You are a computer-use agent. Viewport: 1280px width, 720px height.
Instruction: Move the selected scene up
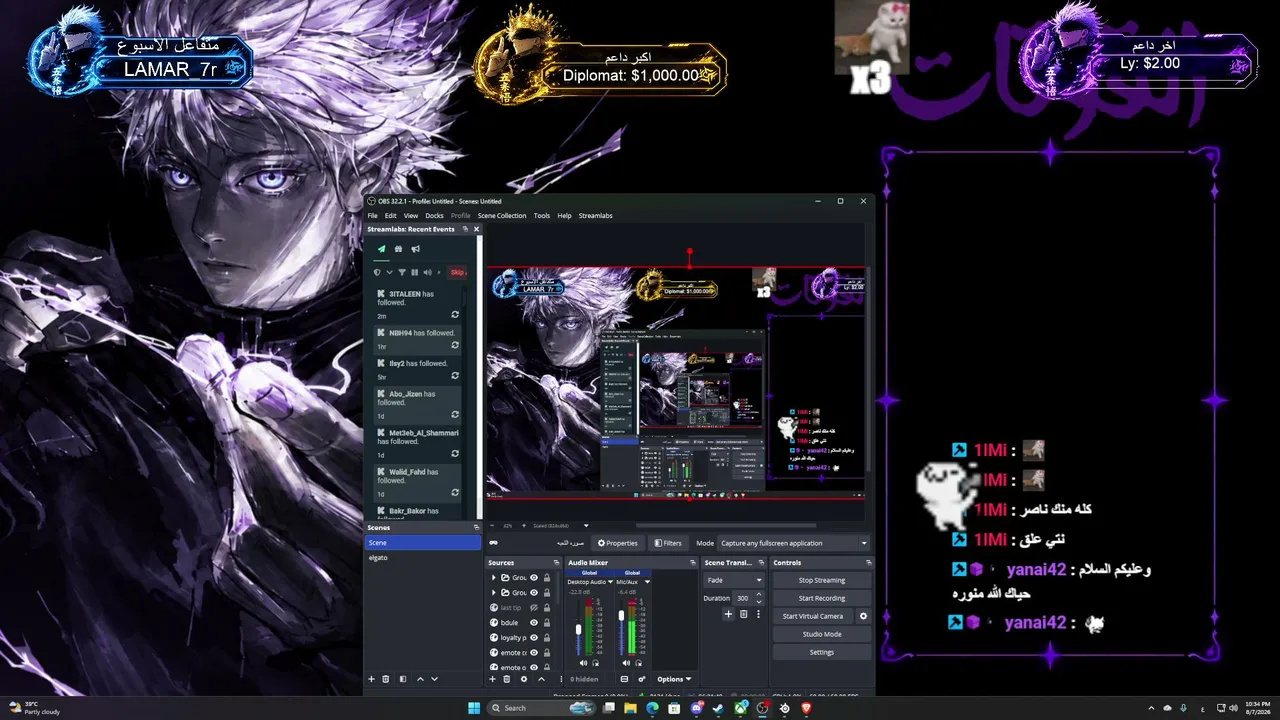click(420, 679)
